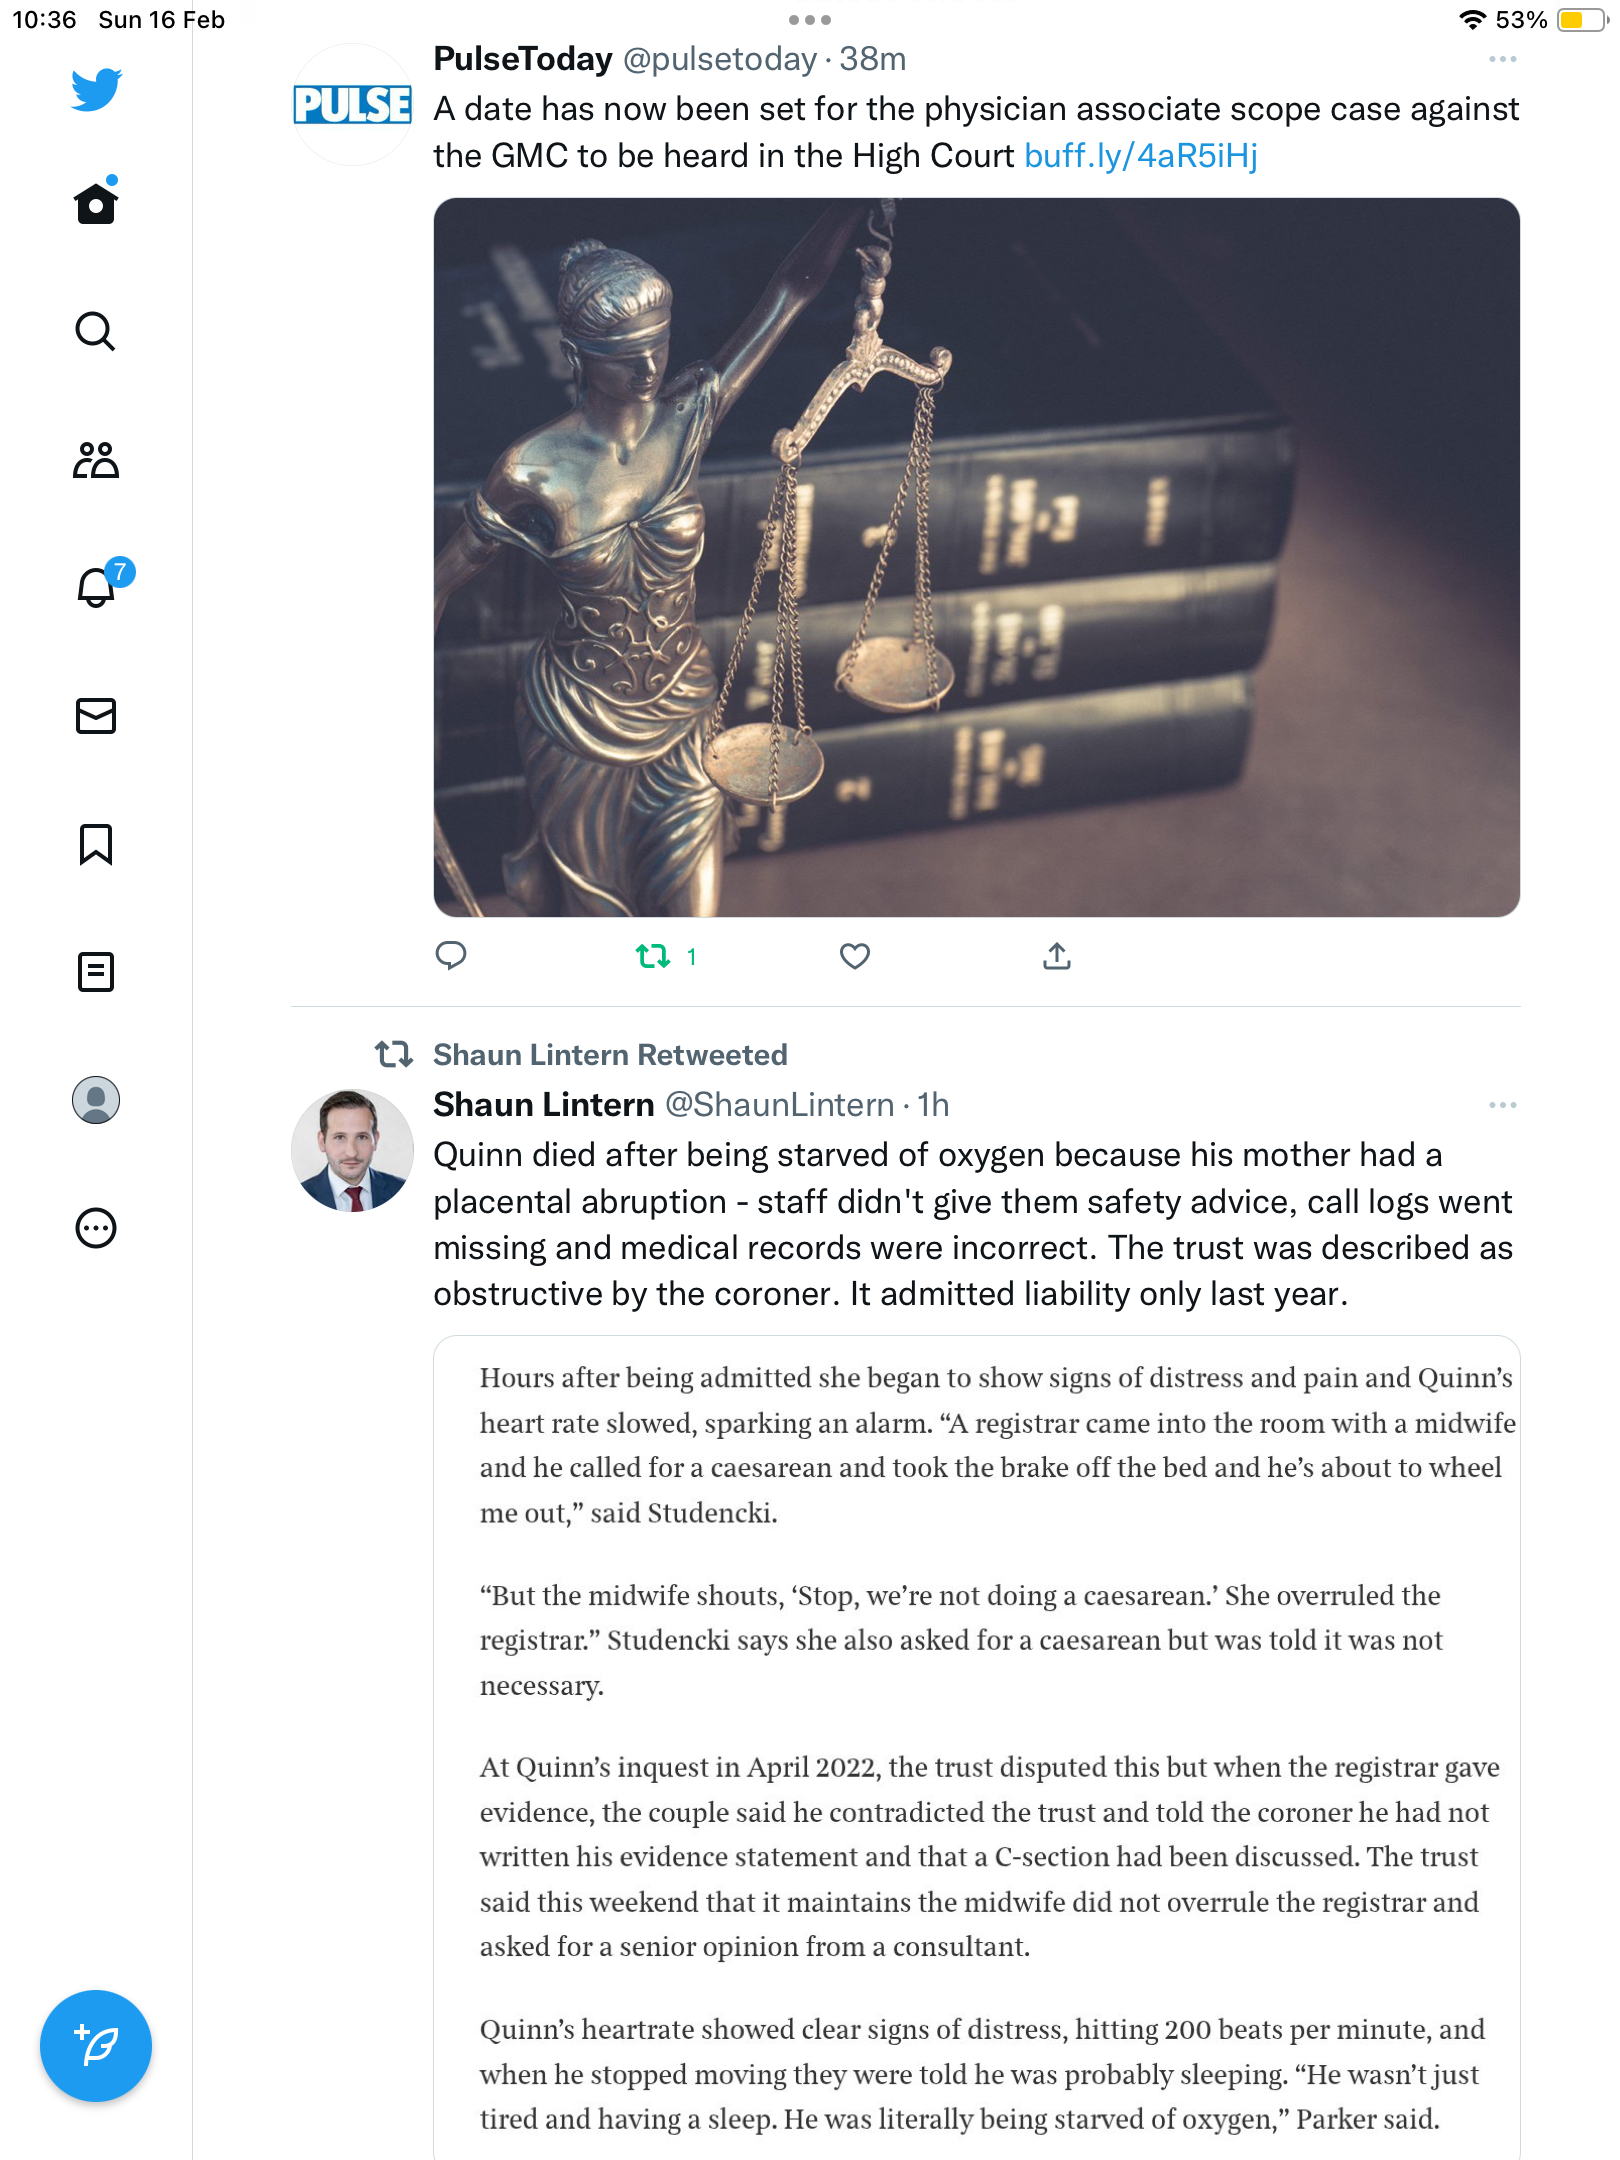Tap the compose new tweet button

click(x=96, y=2046)
